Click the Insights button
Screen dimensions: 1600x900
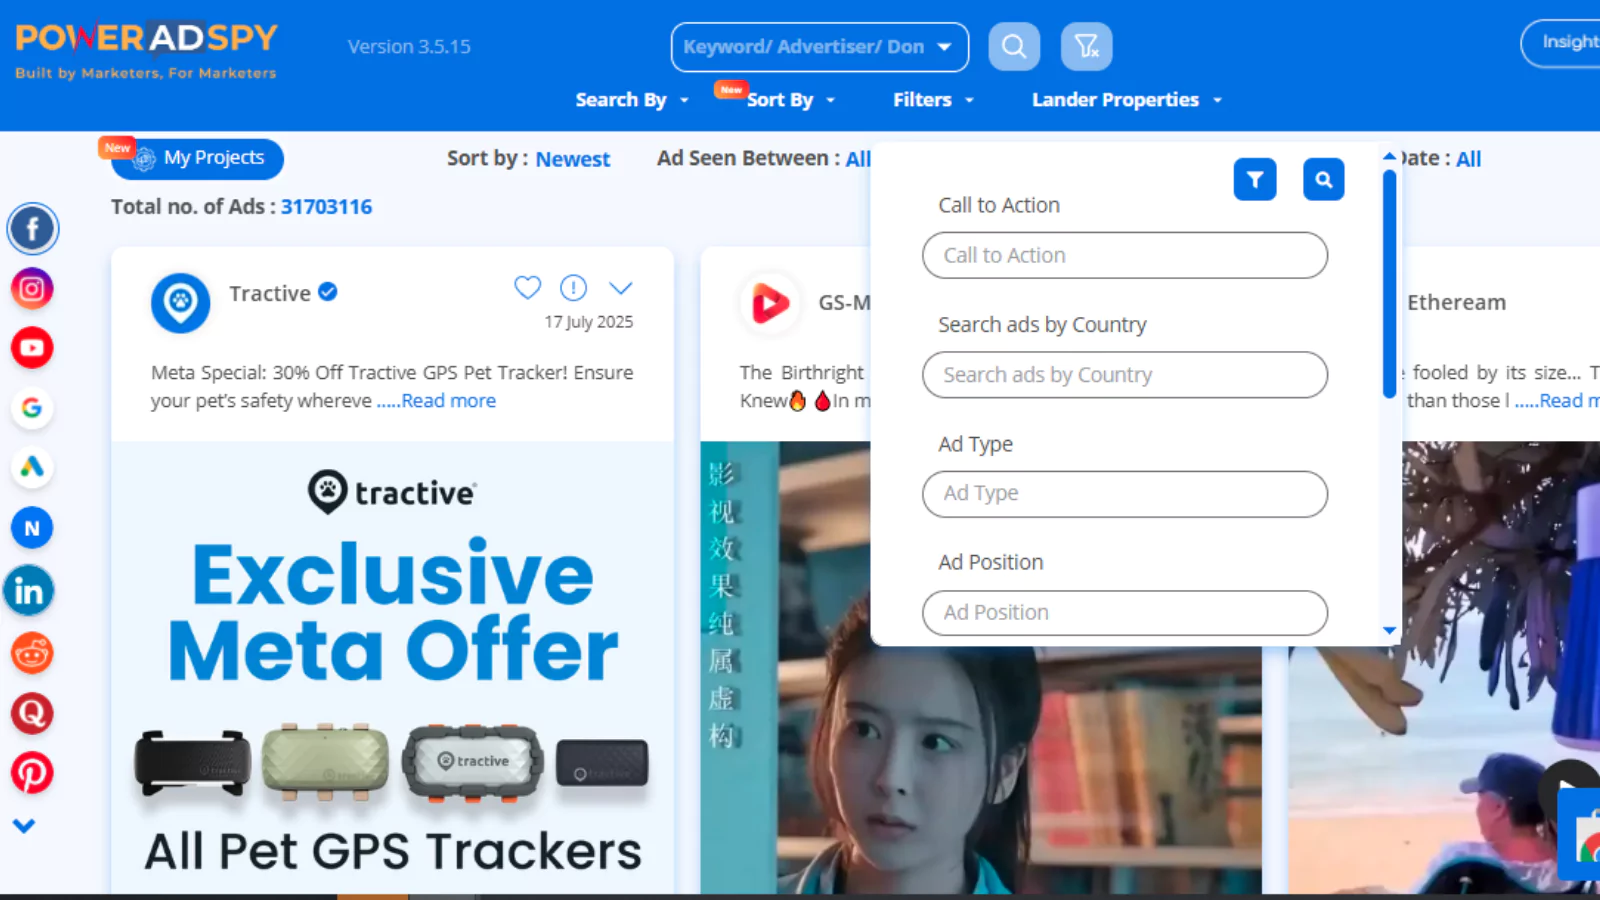click(x=1562, y=44)
